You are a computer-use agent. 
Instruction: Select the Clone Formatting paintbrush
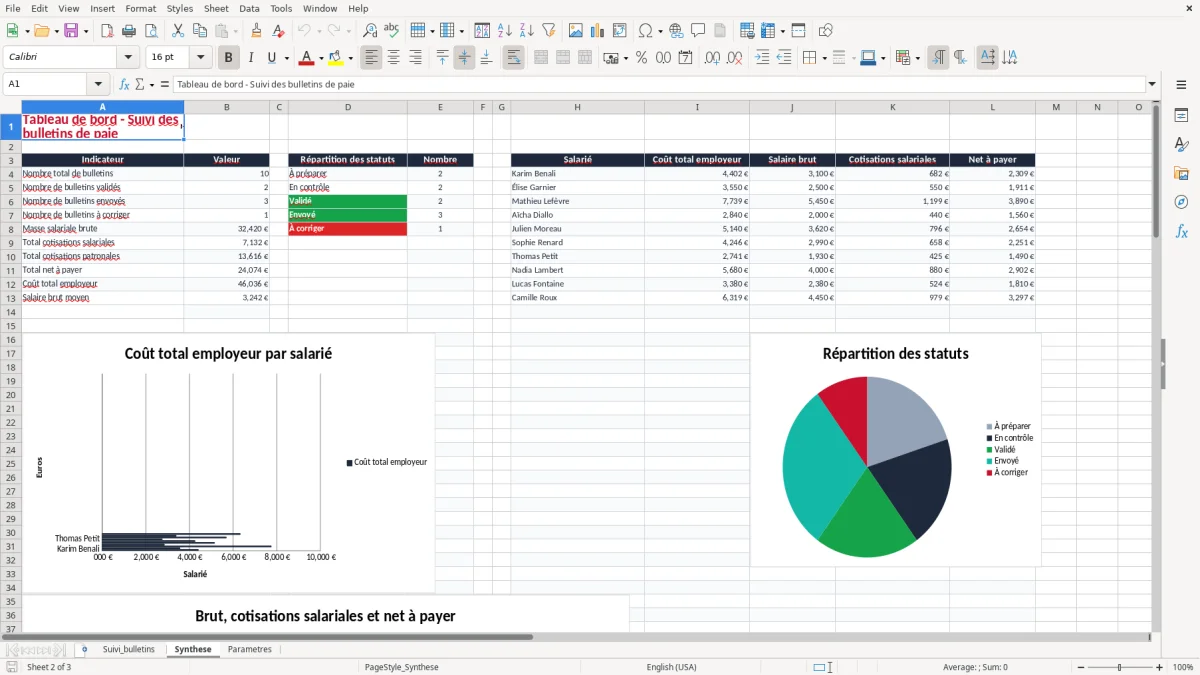point(257,31)
